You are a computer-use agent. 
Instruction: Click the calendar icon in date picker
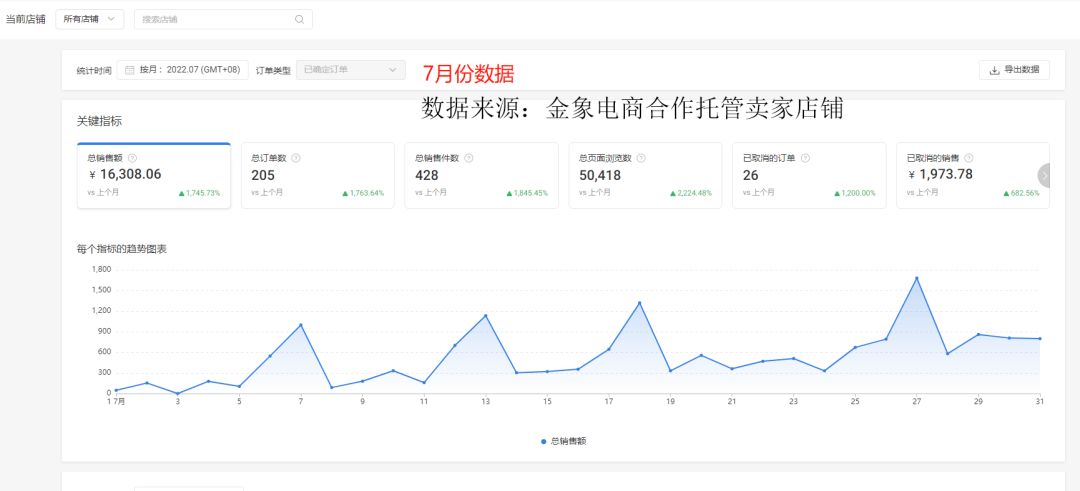[129, 70]
